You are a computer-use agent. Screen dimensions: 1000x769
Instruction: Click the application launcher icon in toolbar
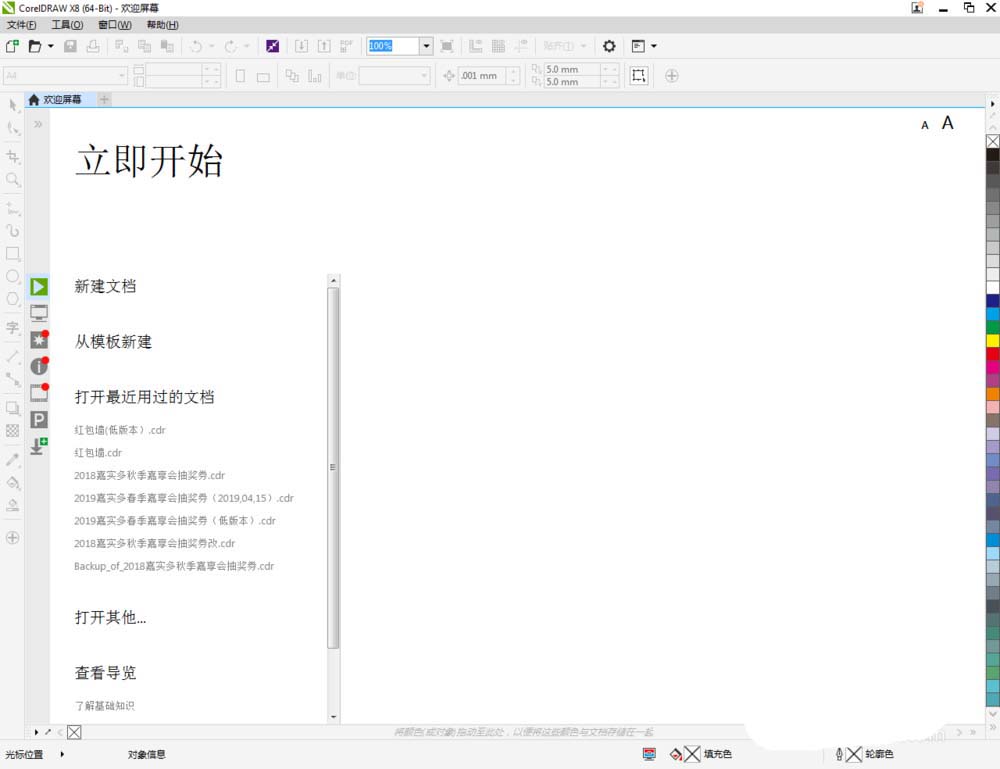point(638,46)
